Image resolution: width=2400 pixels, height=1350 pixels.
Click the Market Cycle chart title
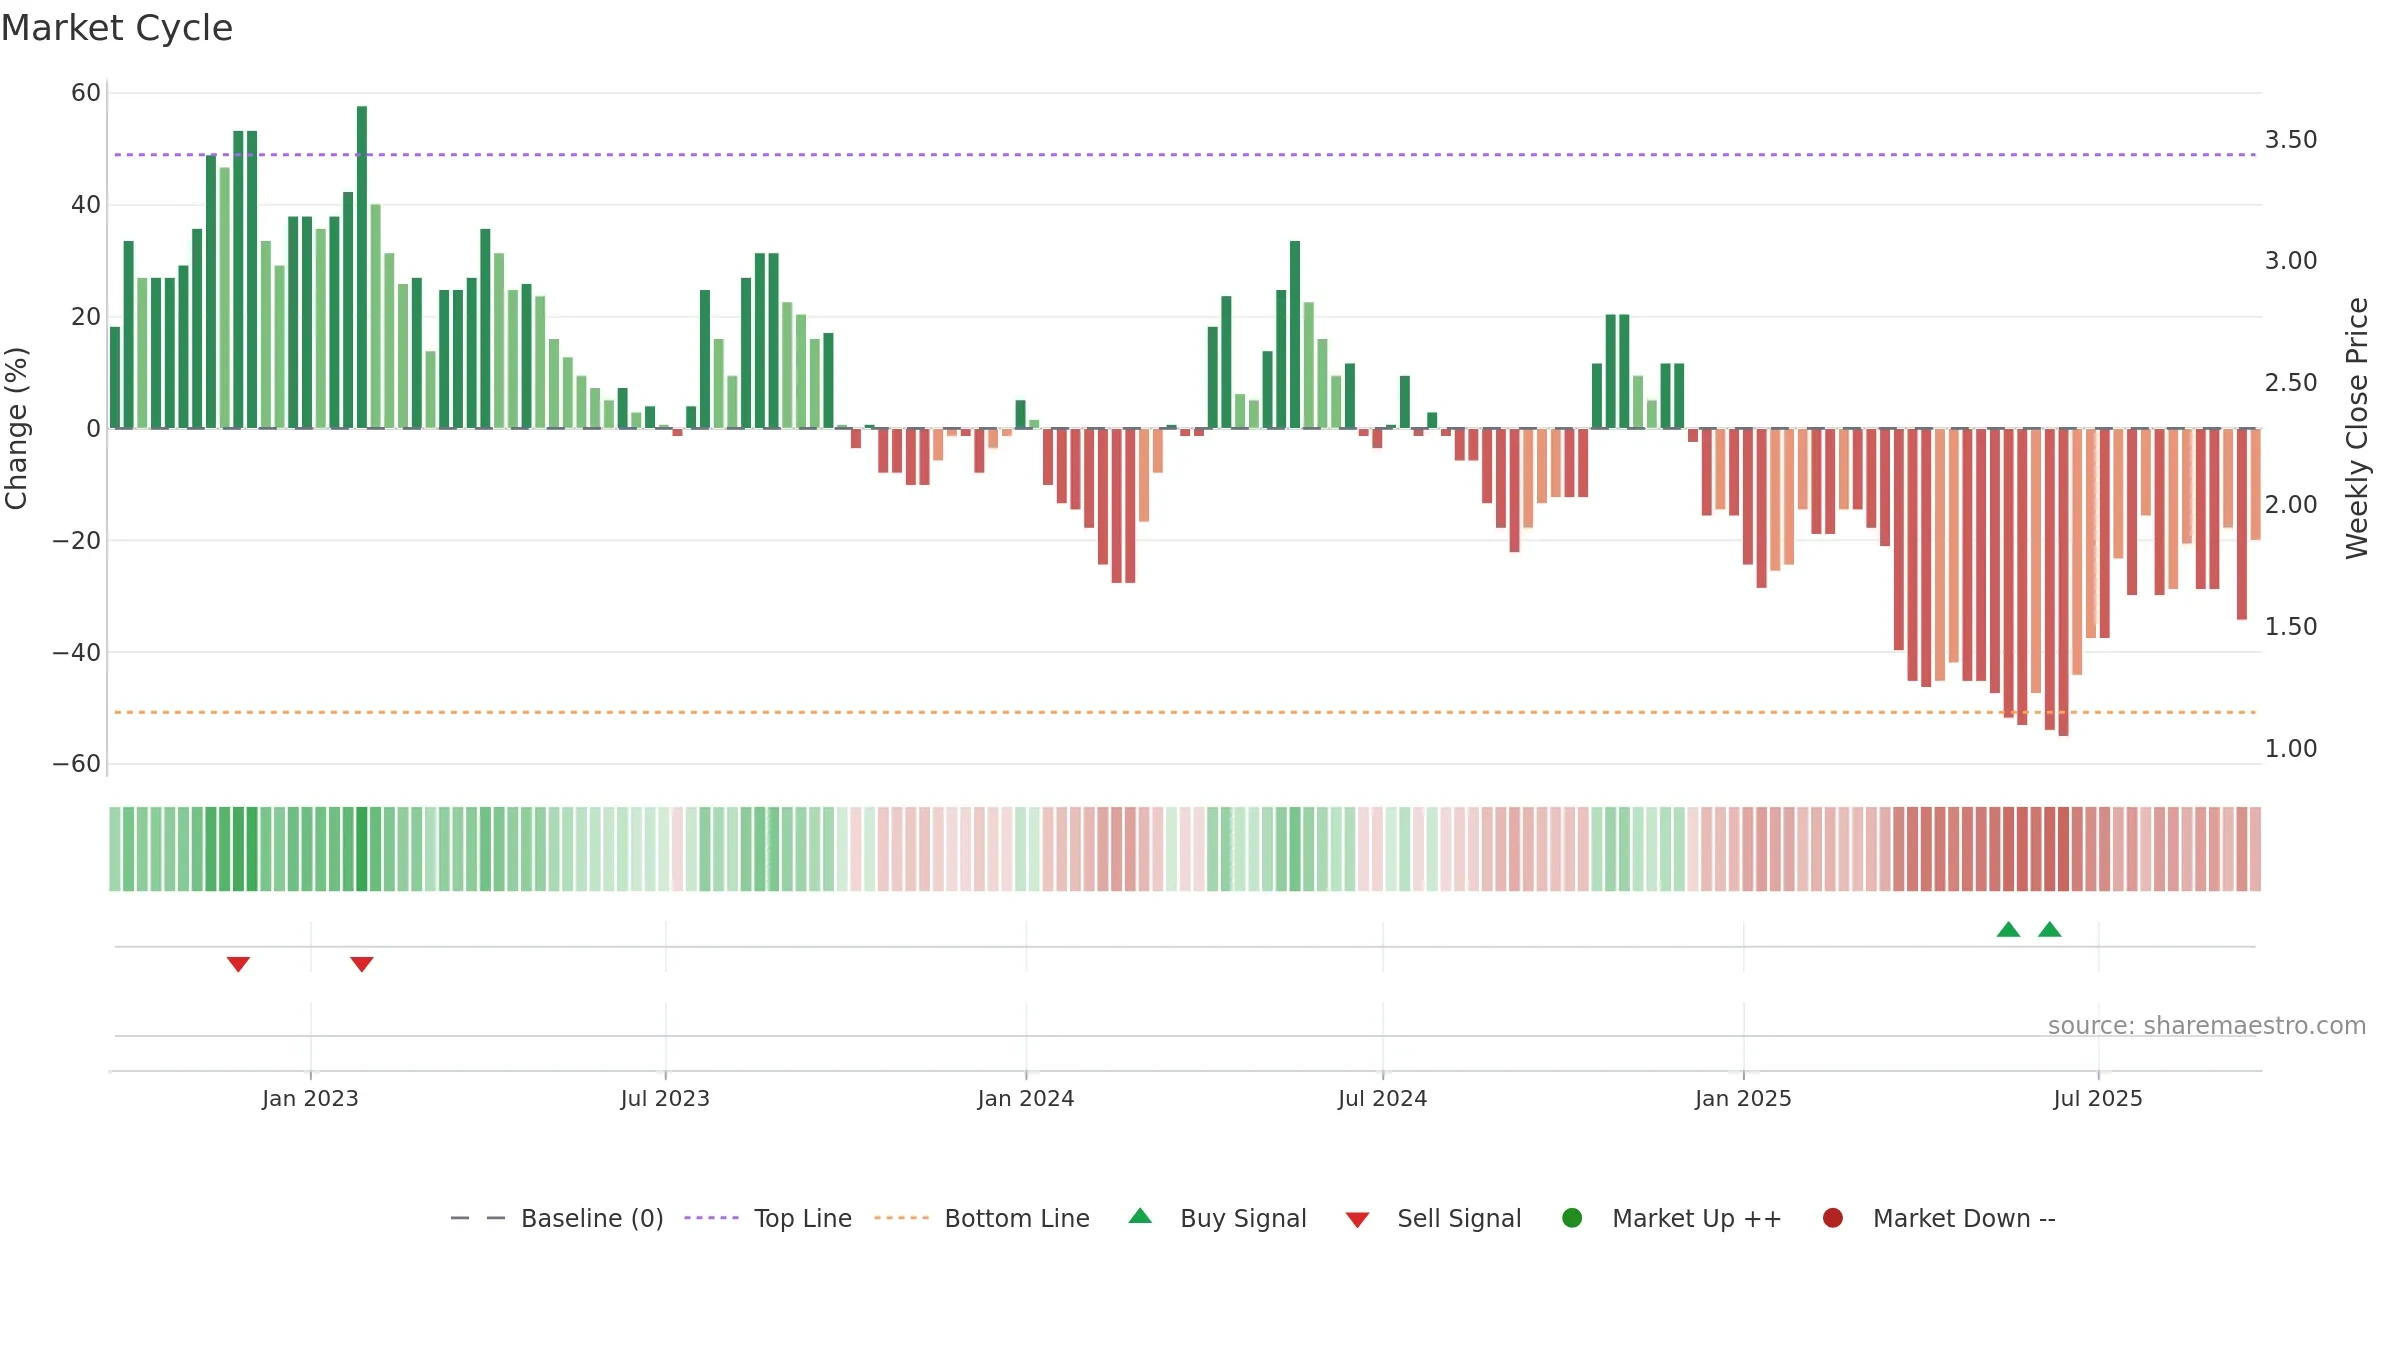pyautogui.click(x=117, y=28)
